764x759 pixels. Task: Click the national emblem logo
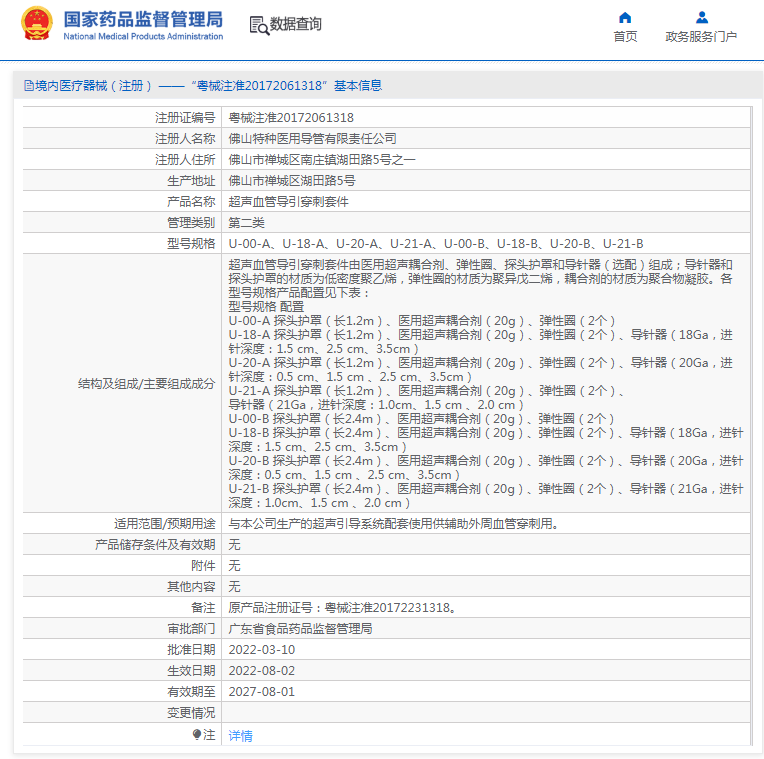[x=37, y=23]
